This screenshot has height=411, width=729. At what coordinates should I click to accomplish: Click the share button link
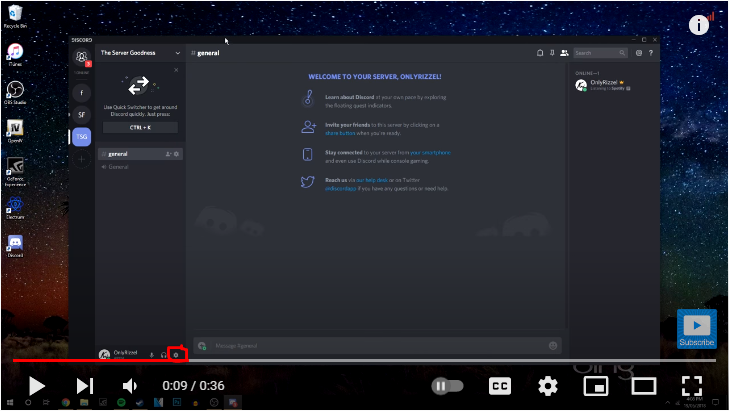(340, 133)
